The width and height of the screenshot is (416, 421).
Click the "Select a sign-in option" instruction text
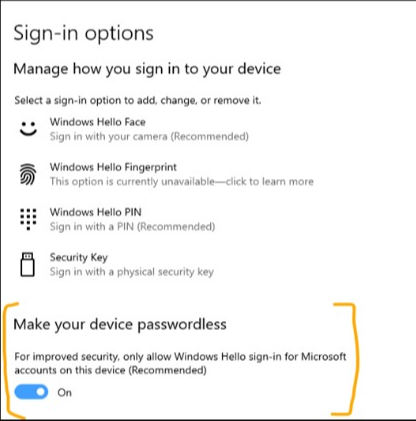pyautogui.click(x=138, y=100)
